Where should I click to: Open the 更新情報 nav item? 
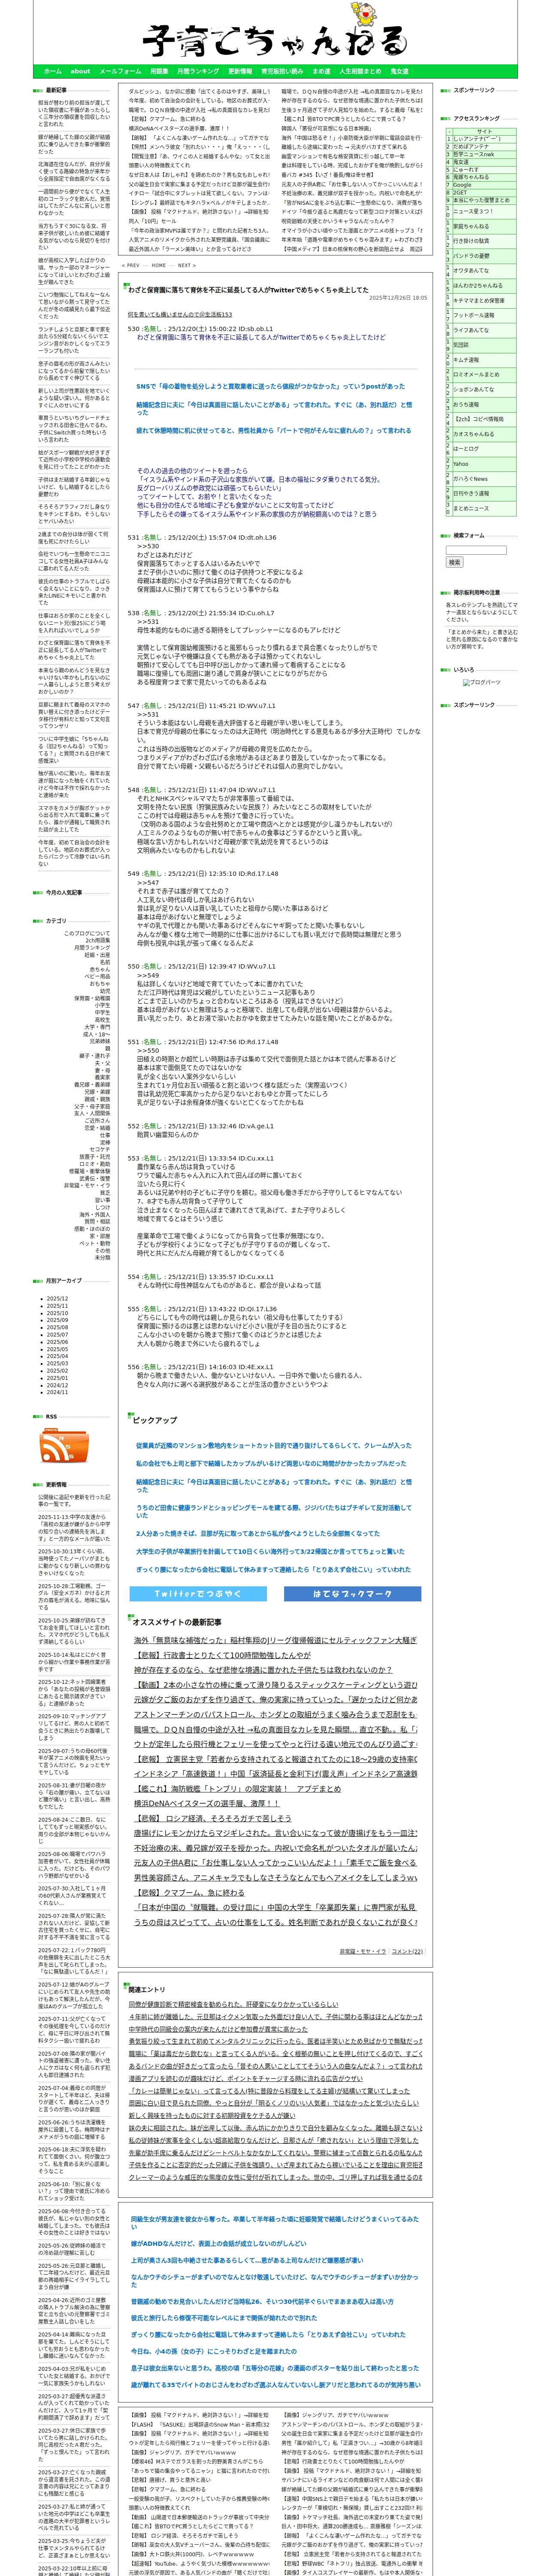(240, 72)
